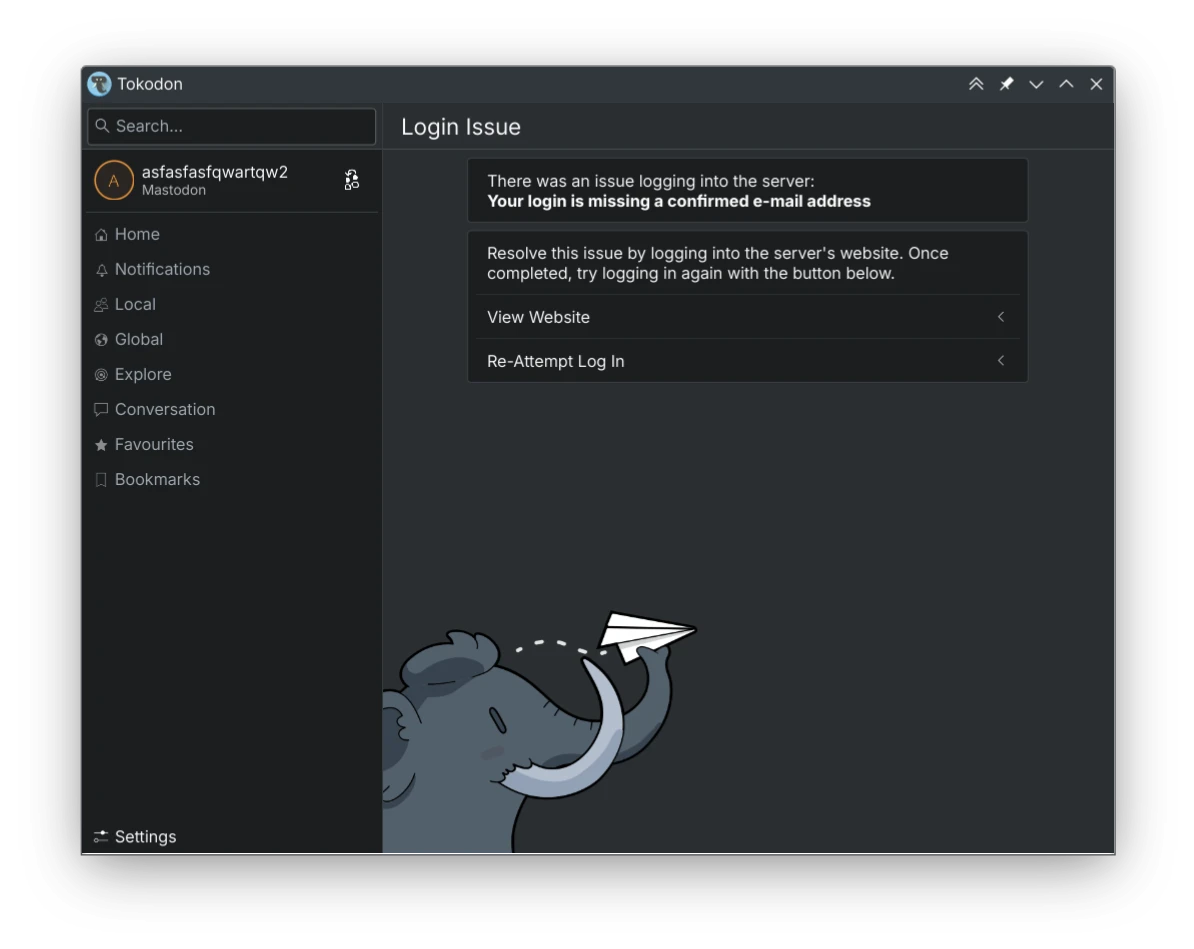Toggle keep-above double chevron in title bar
1194x949 pixels.
click(975, 84)
